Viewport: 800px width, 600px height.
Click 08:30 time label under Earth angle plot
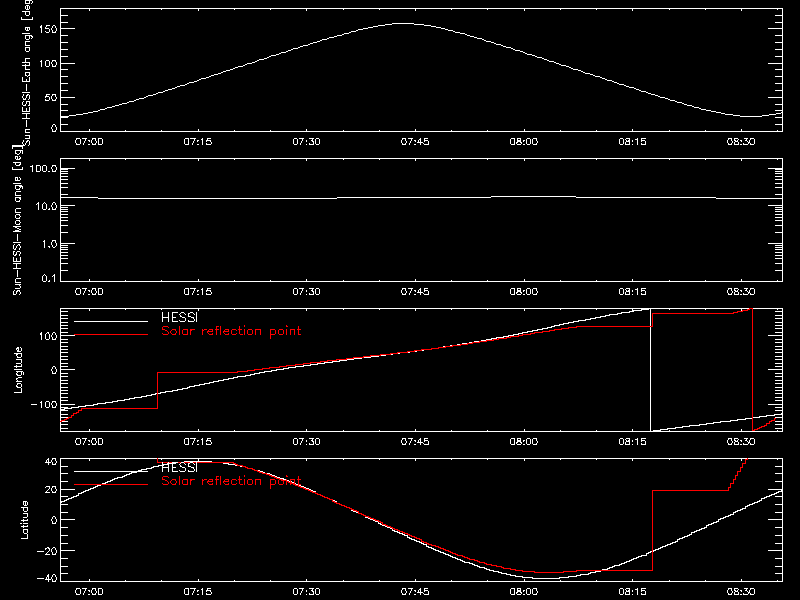741,142
